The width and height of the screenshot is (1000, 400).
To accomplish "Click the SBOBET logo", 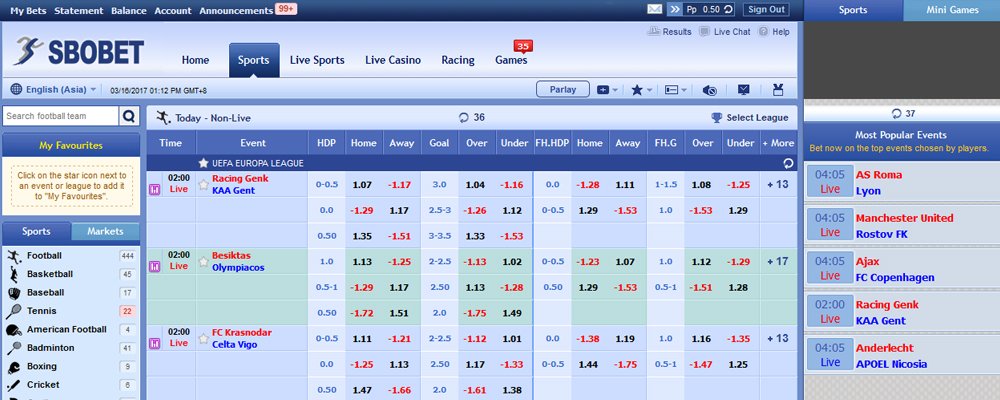I will pyautogui.click(x=78, y=52).
